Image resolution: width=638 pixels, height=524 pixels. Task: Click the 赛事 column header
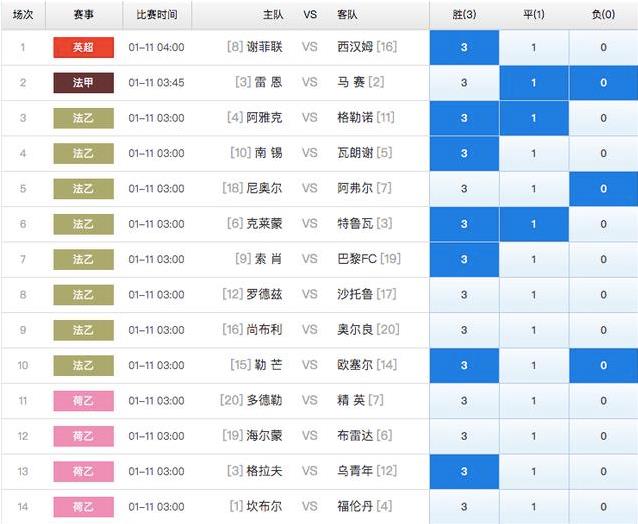click(84, 15)
